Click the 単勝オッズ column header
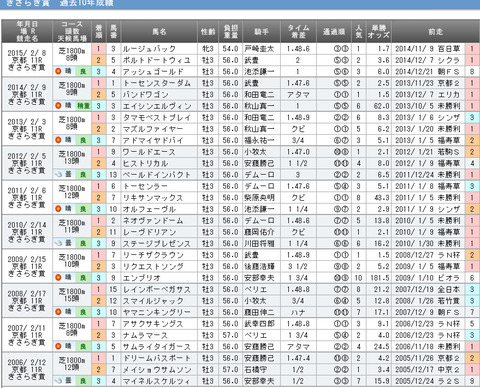The height and width of the screenshot is (388, 480). click(378, 32)
